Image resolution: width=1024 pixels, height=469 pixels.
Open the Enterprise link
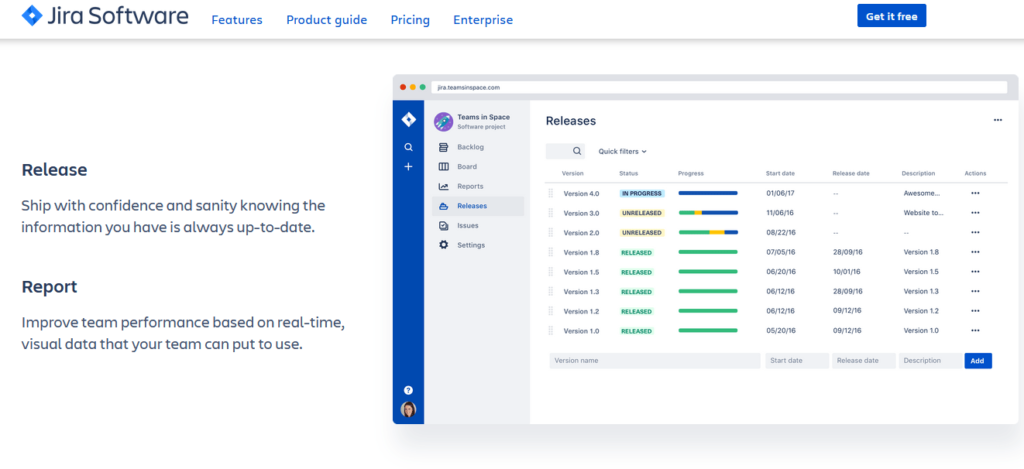[483, 20]
